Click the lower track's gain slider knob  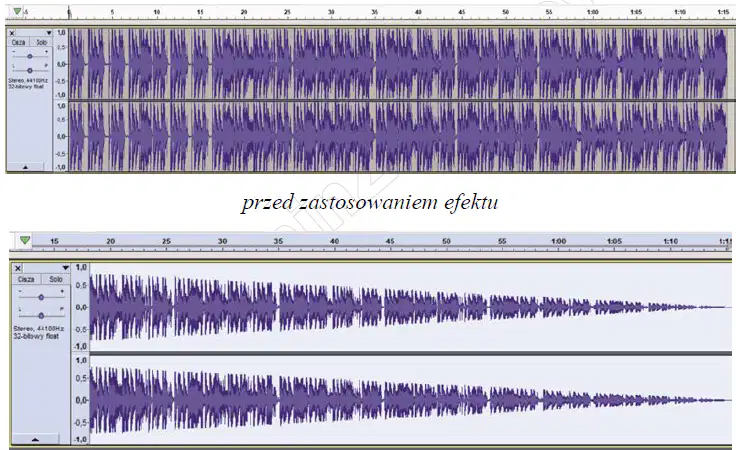pos(41,297)
